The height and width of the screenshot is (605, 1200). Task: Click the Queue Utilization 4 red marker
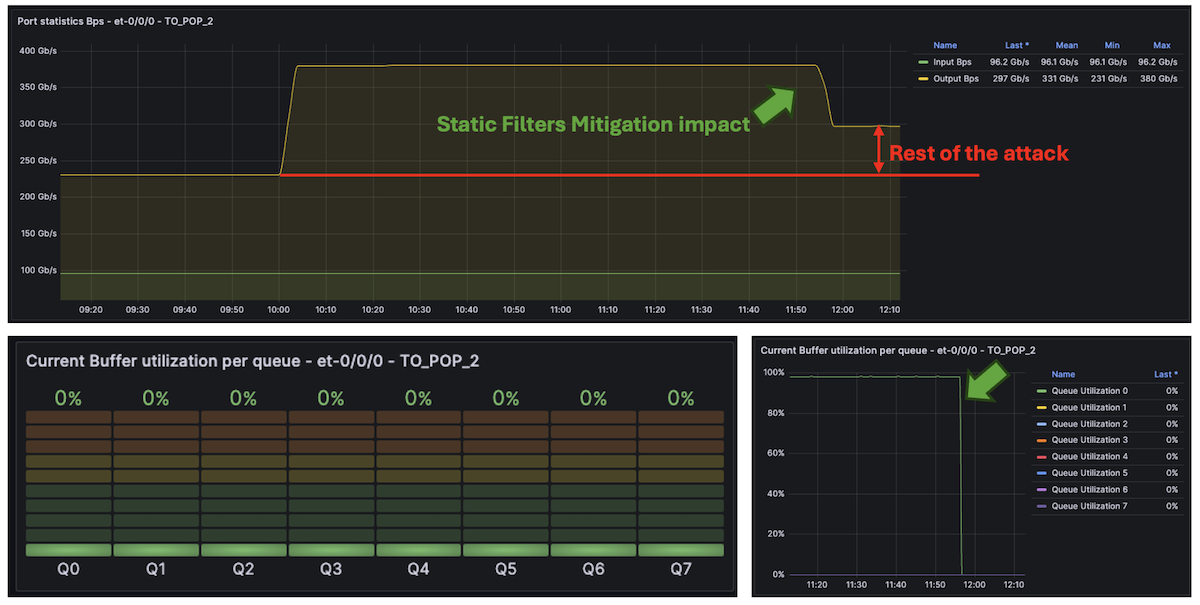(1043, 456)
